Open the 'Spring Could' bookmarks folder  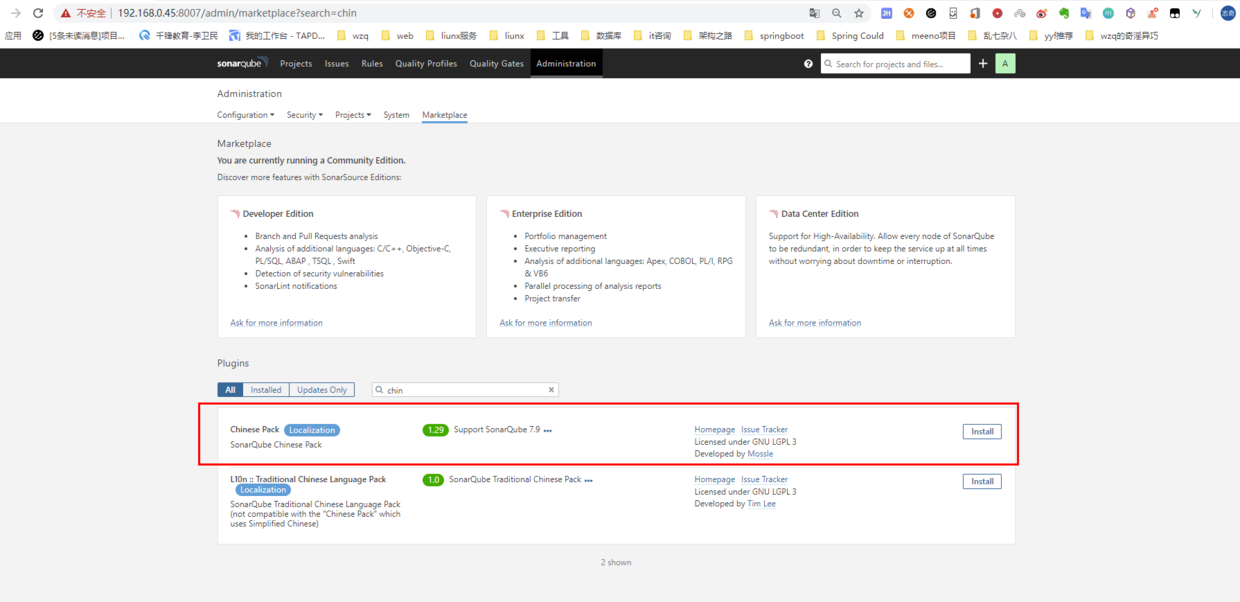pyautogui.click(x=850, y=36)
